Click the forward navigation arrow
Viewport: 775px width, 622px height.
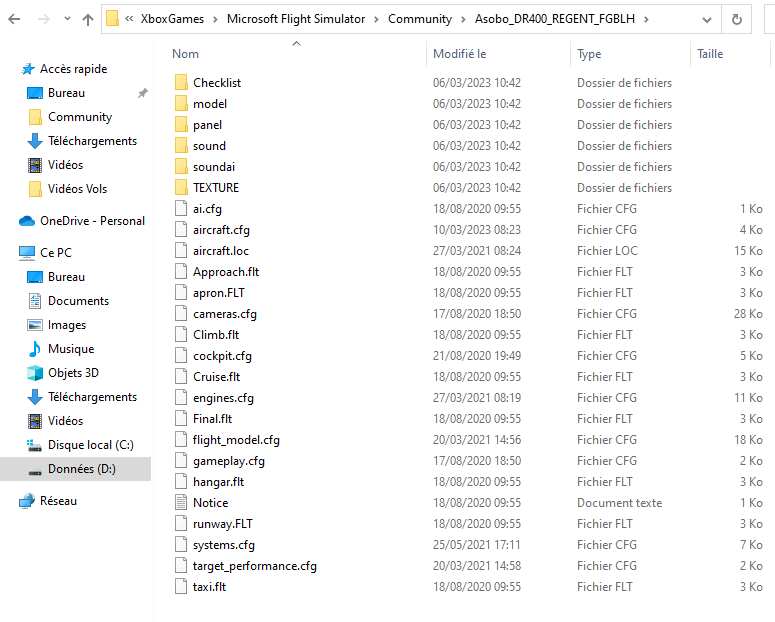[44, 19]
